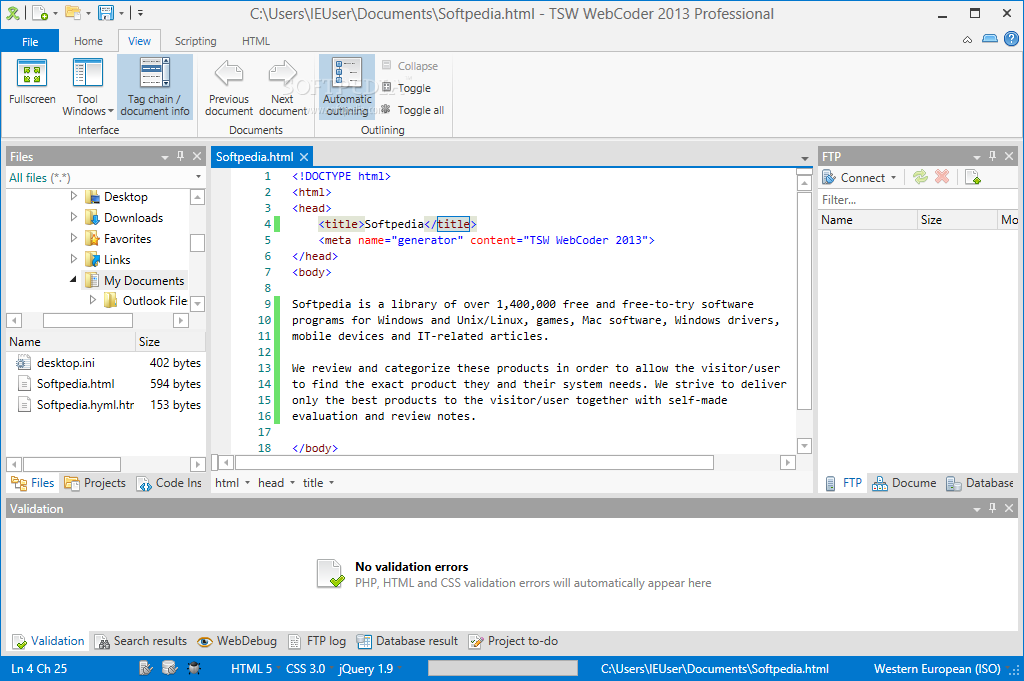Click the Toggle outlining command

[x=406, y=88]
